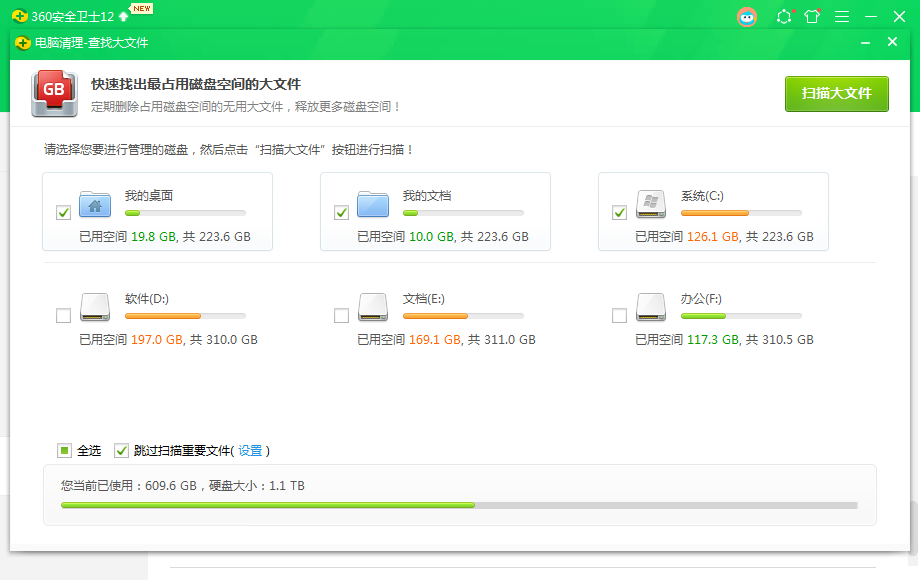Click the 办公(F:) drive icon

(651, 307)
